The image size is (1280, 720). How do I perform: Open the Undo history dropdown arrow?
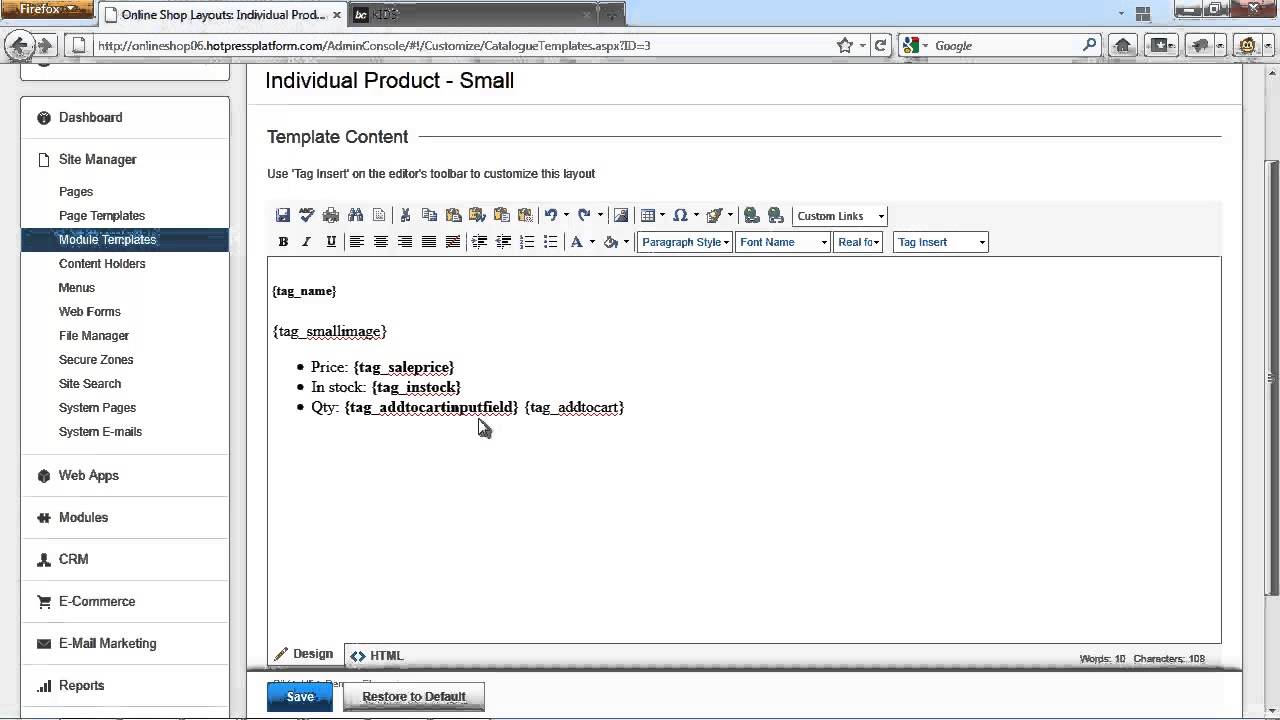click(566, 215)
